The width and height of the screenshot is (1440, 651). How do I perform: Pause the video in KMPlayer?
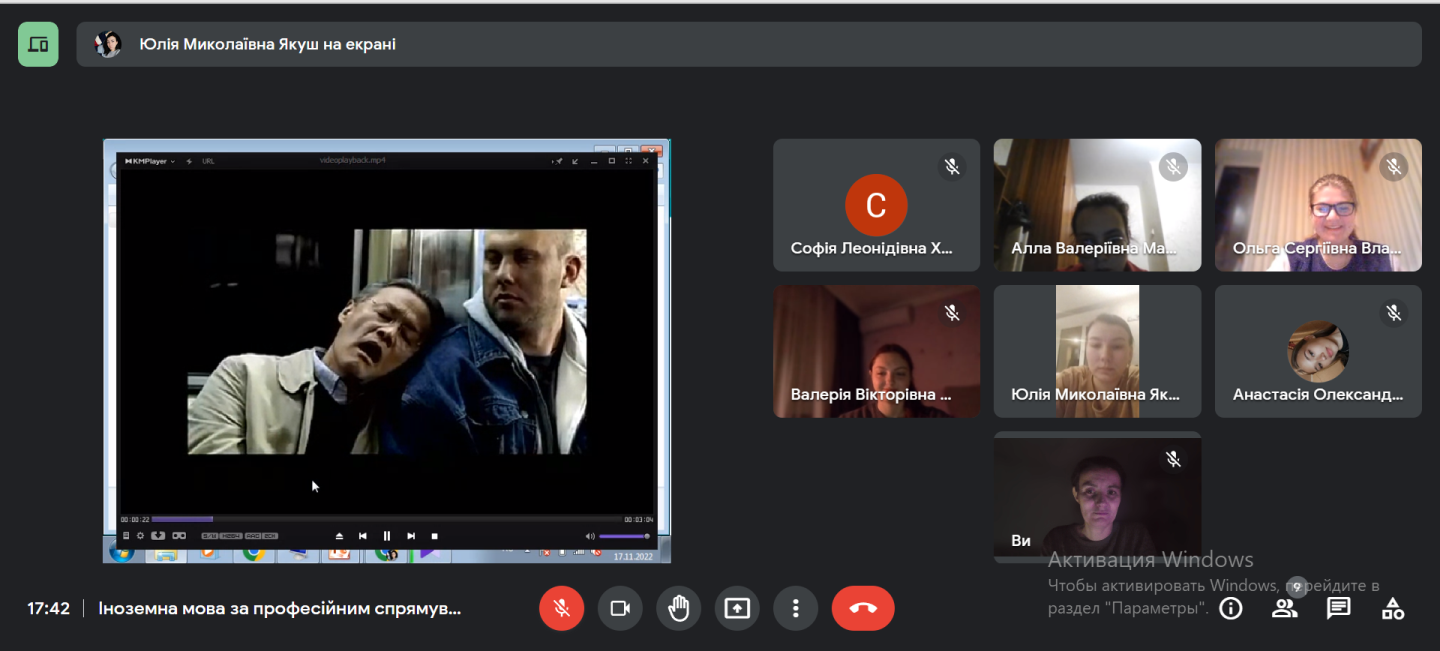click(x=387, y=536)
